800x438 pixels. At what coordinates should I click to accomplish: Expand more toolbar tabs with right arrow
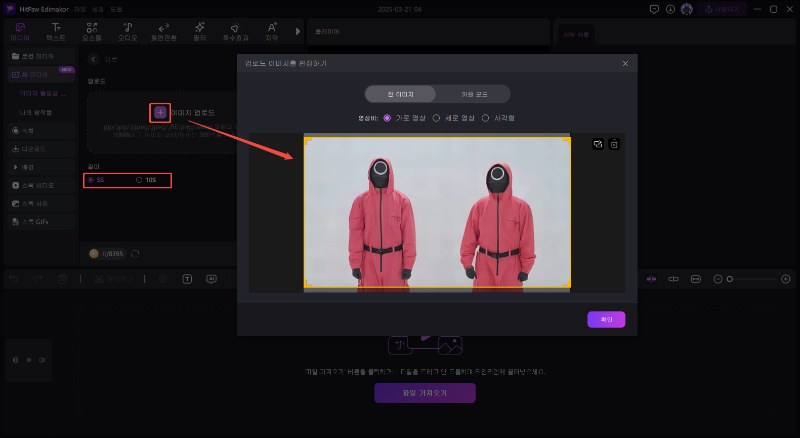point(297,31)
